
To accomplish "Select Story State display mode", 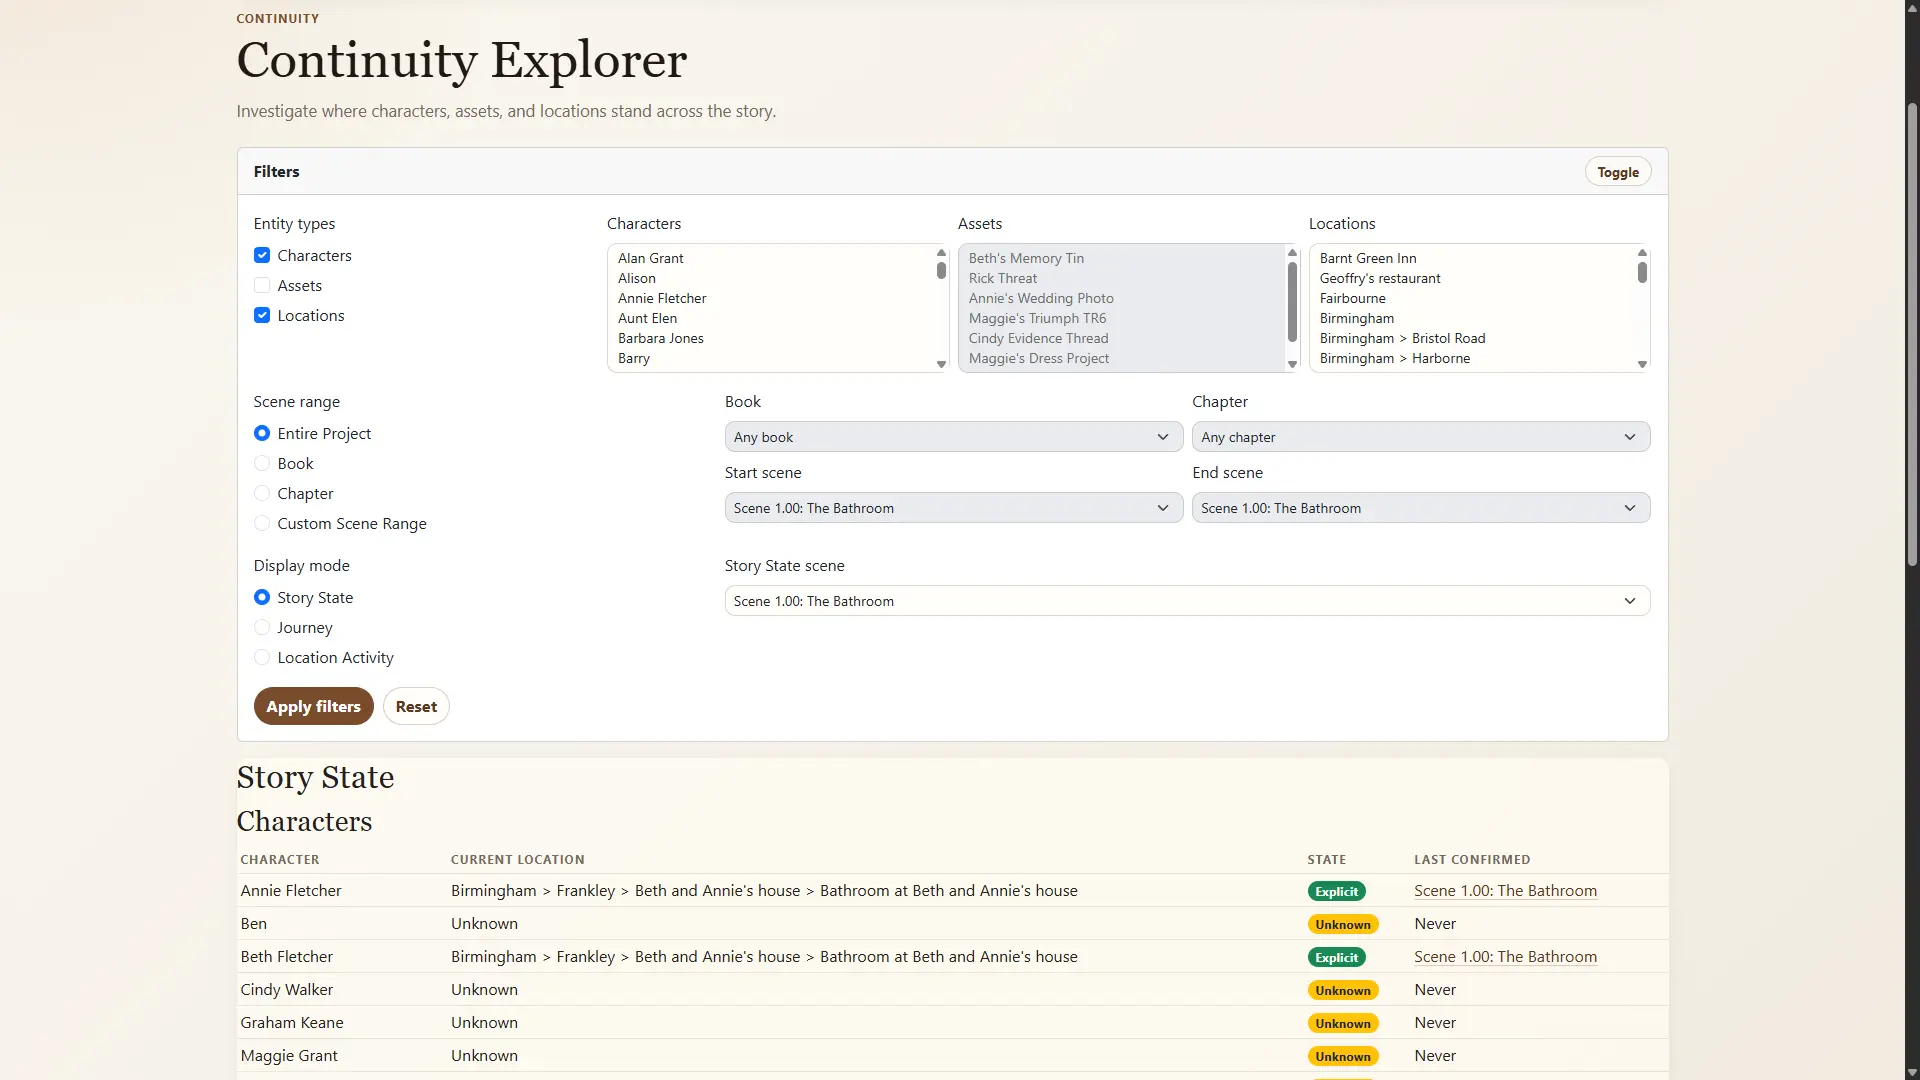I will point(262,597).
